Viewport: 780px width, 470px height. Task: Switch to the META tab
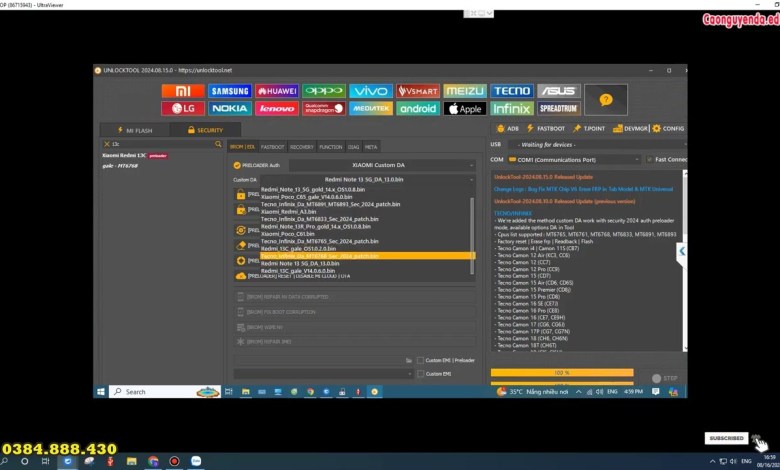coord(371,147)
